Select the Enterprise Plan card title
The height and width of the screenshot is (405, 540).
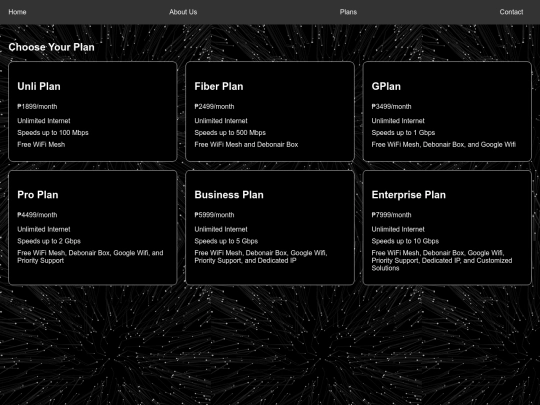(x=408, y=195)
